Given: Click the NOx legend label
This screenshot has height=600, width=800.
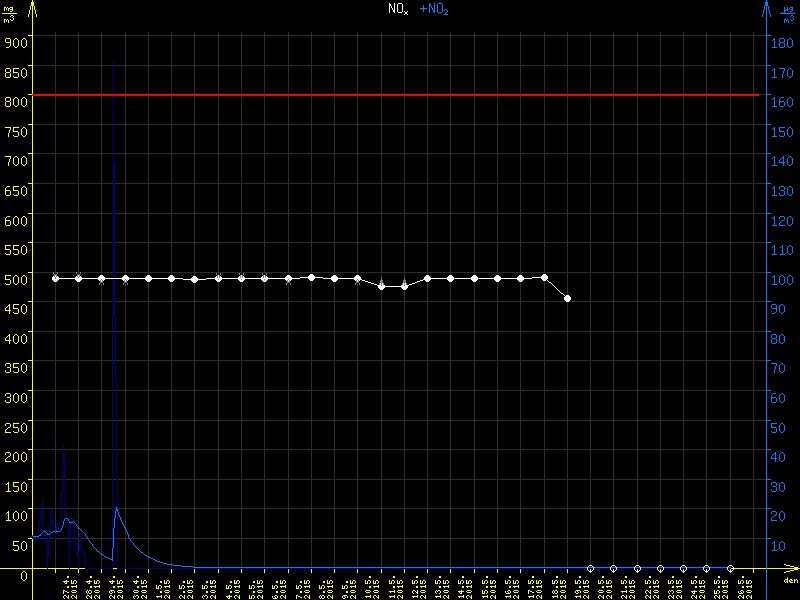Looking at the screenshot, I should (x=398, y=9).
